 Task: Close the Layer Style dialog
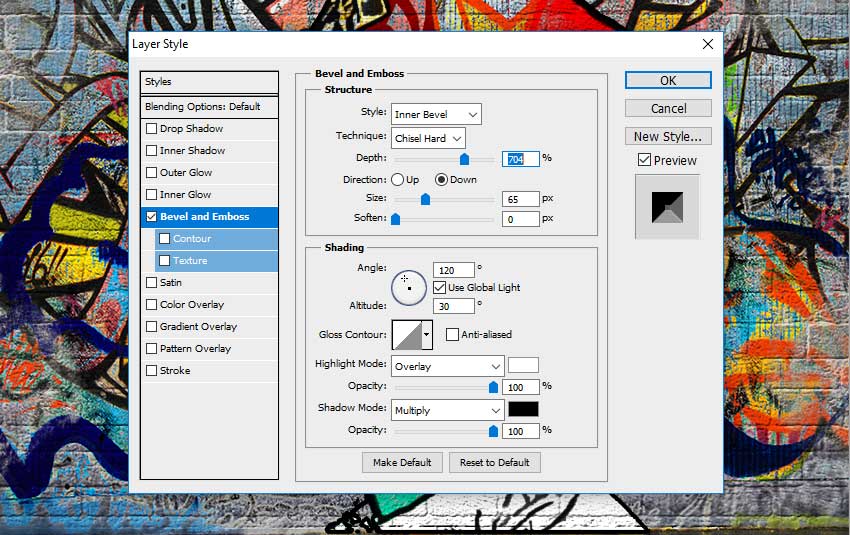(708, 44)
